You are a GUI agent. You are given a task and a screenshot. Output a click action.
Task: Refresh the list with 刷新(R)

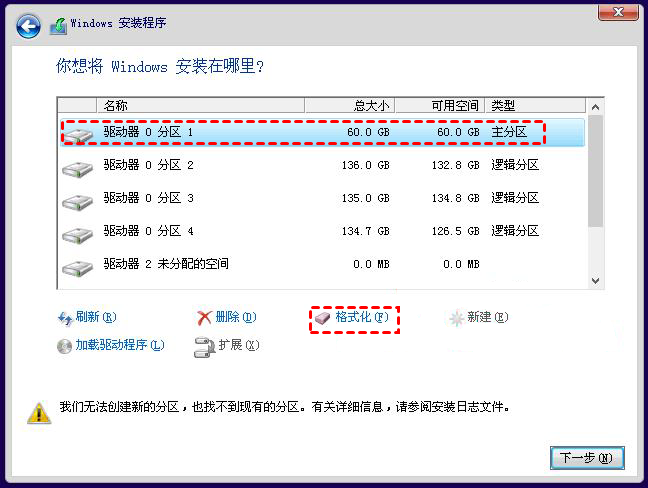(x=96, y=317)
